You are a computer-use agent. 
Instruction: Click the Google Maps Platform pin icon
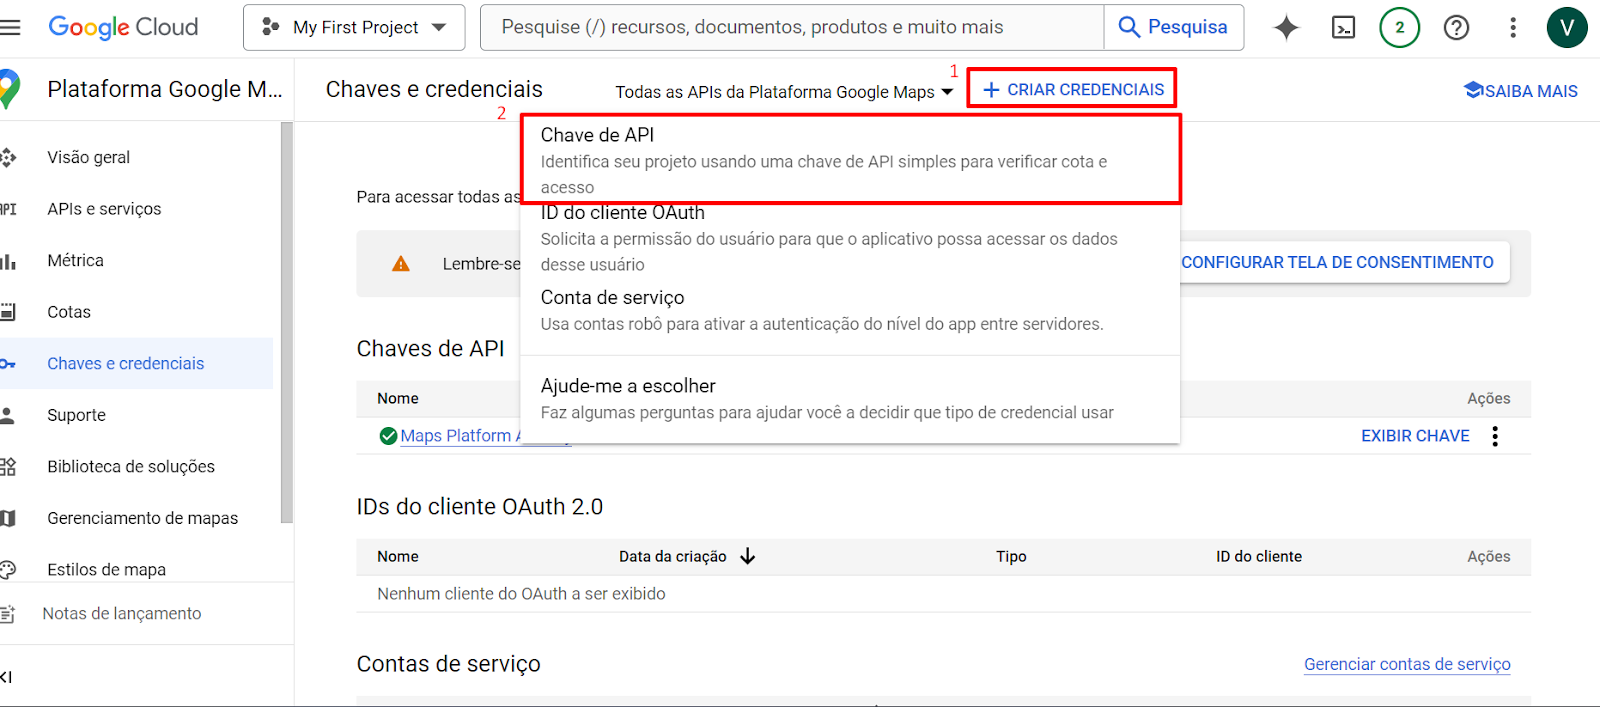pos(10,89)
